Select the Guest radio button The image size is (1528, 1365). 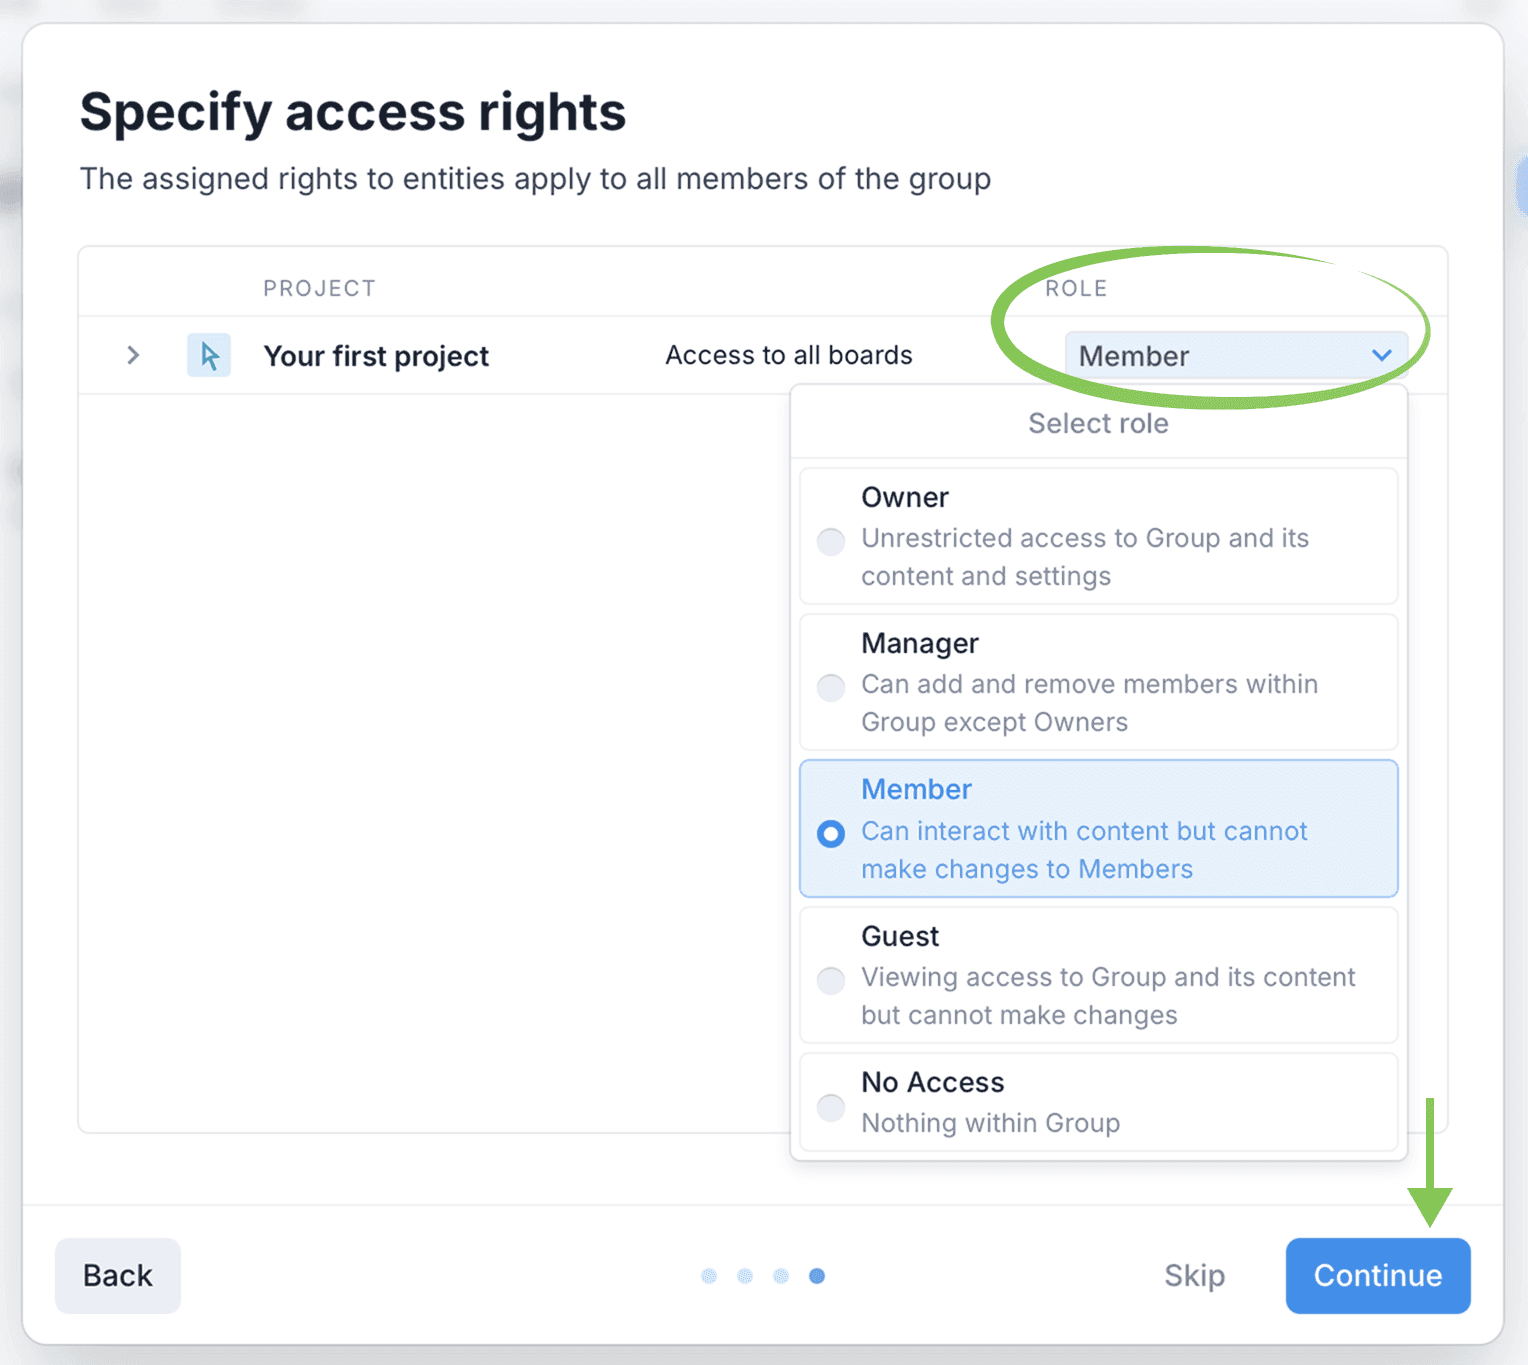831,980
